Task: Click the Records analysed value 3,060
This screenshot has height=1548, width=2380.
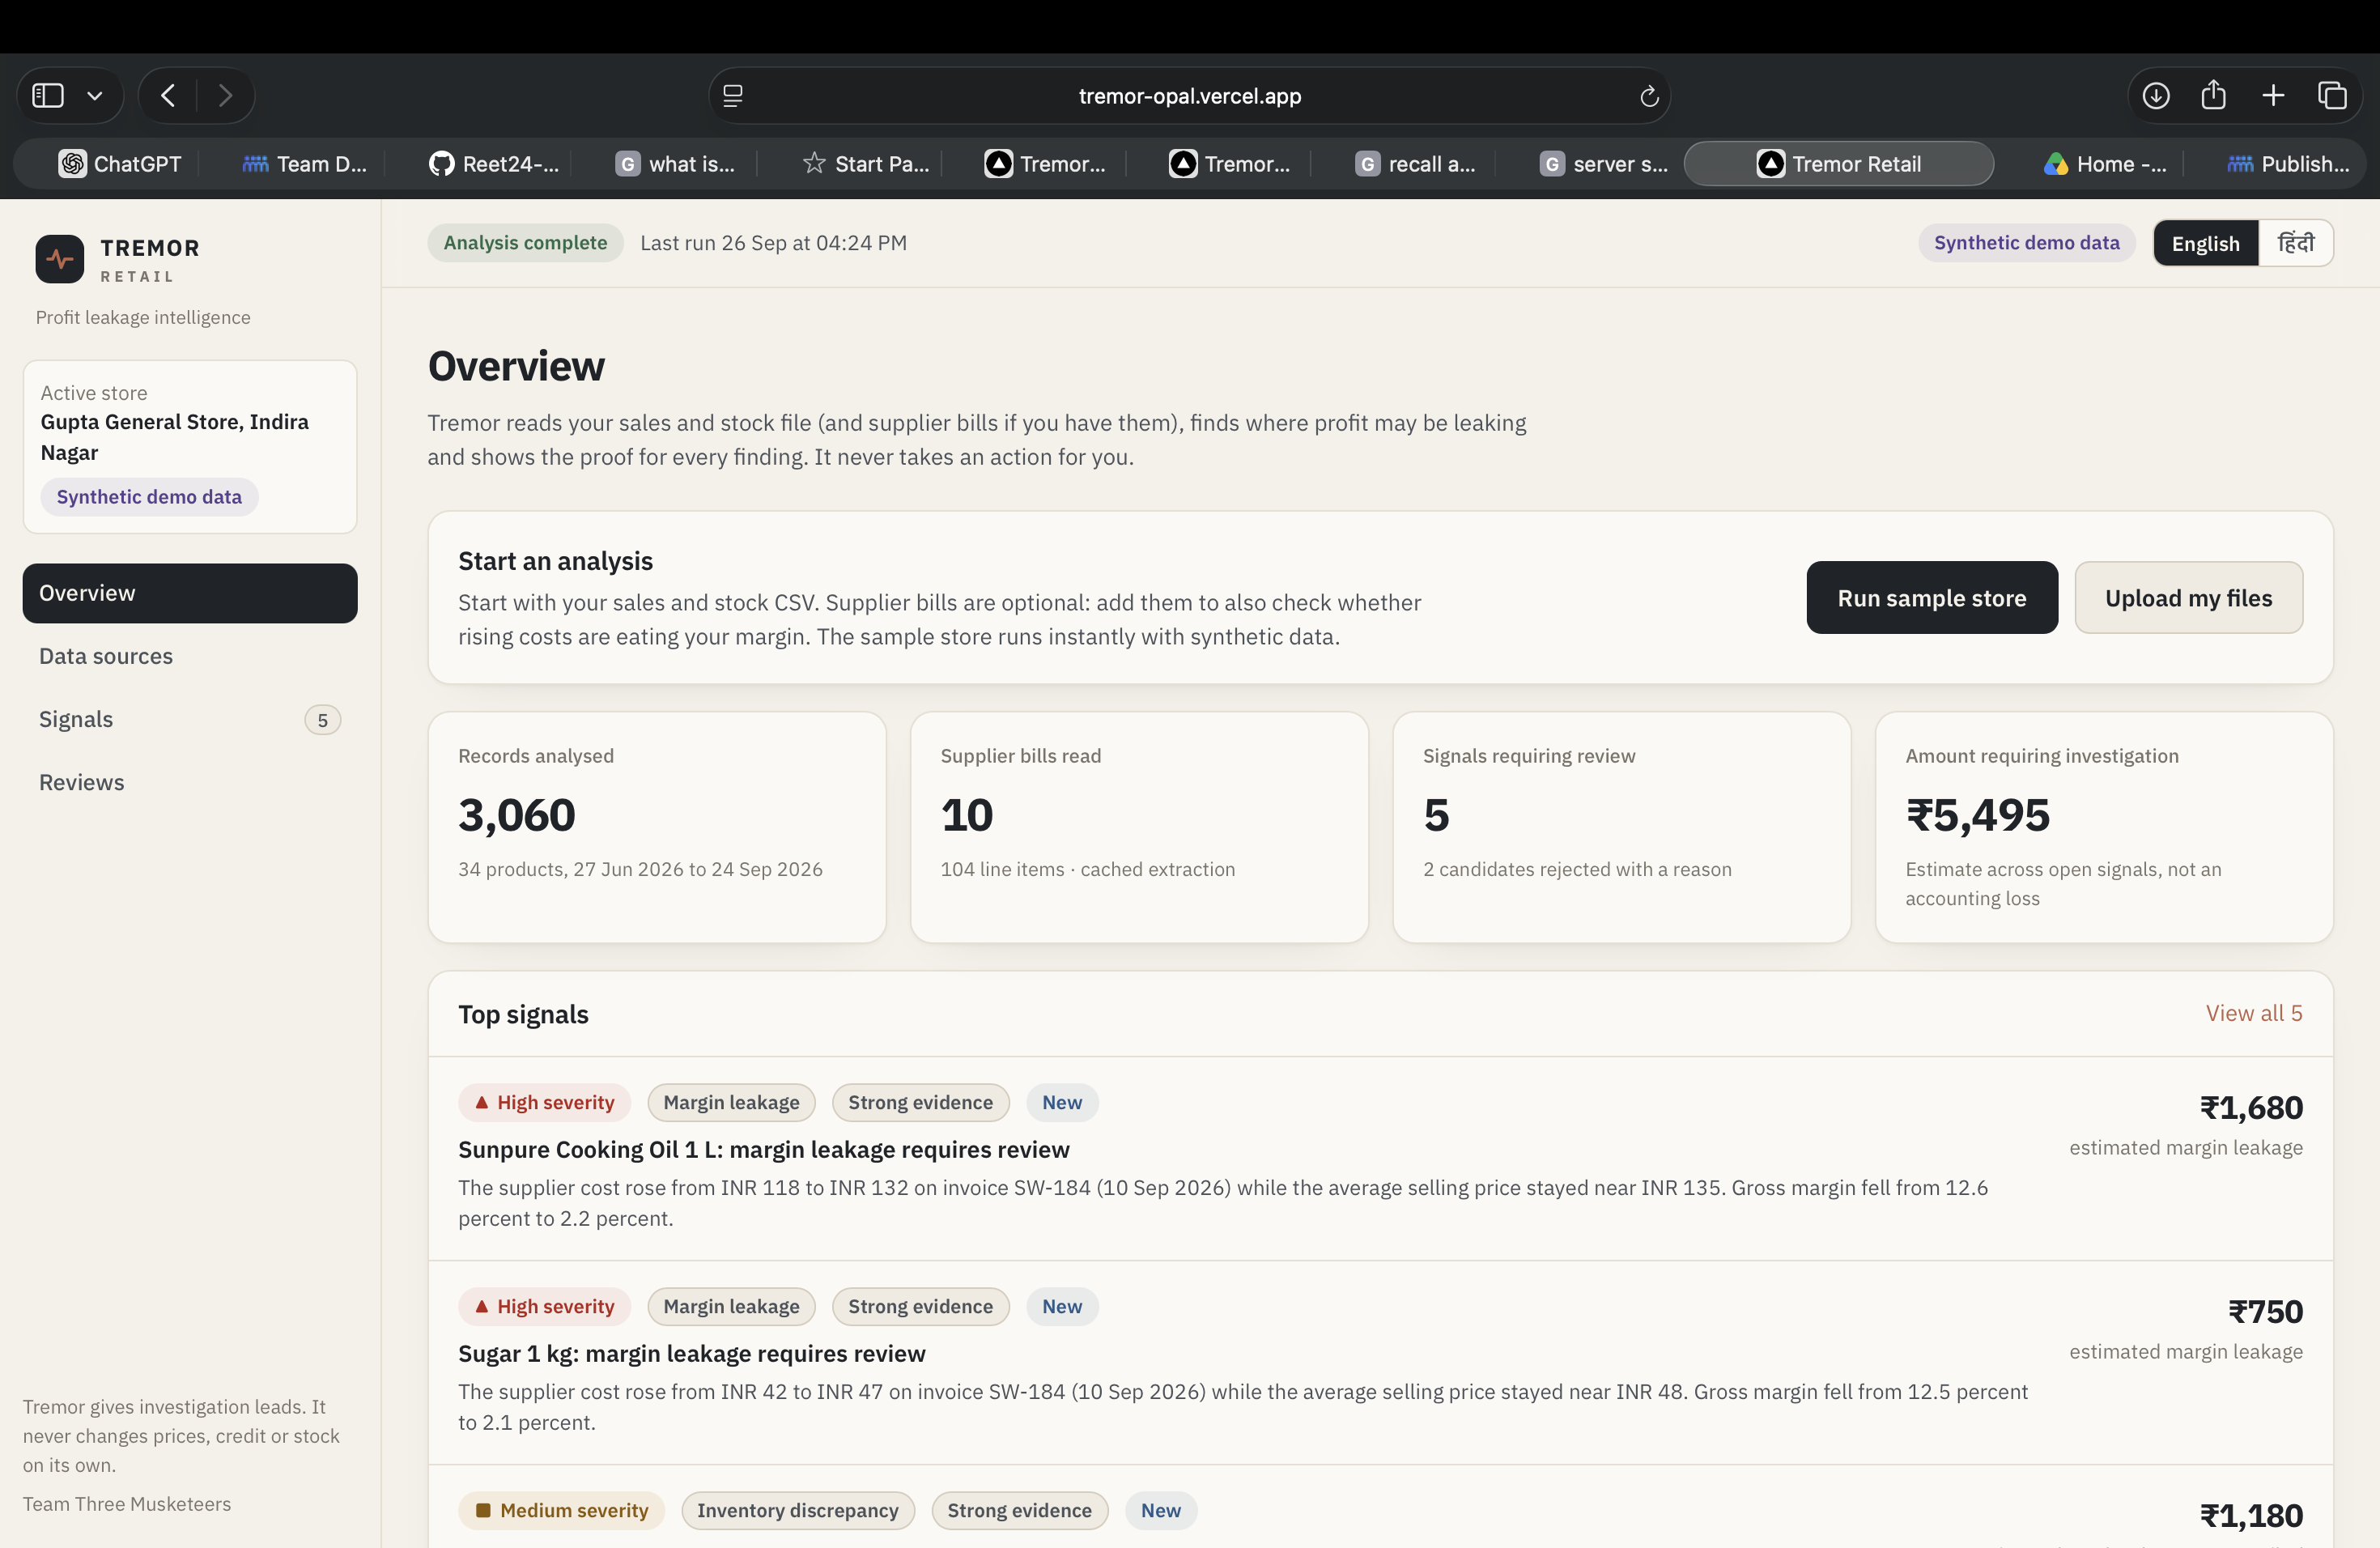Action: (517, 815)
